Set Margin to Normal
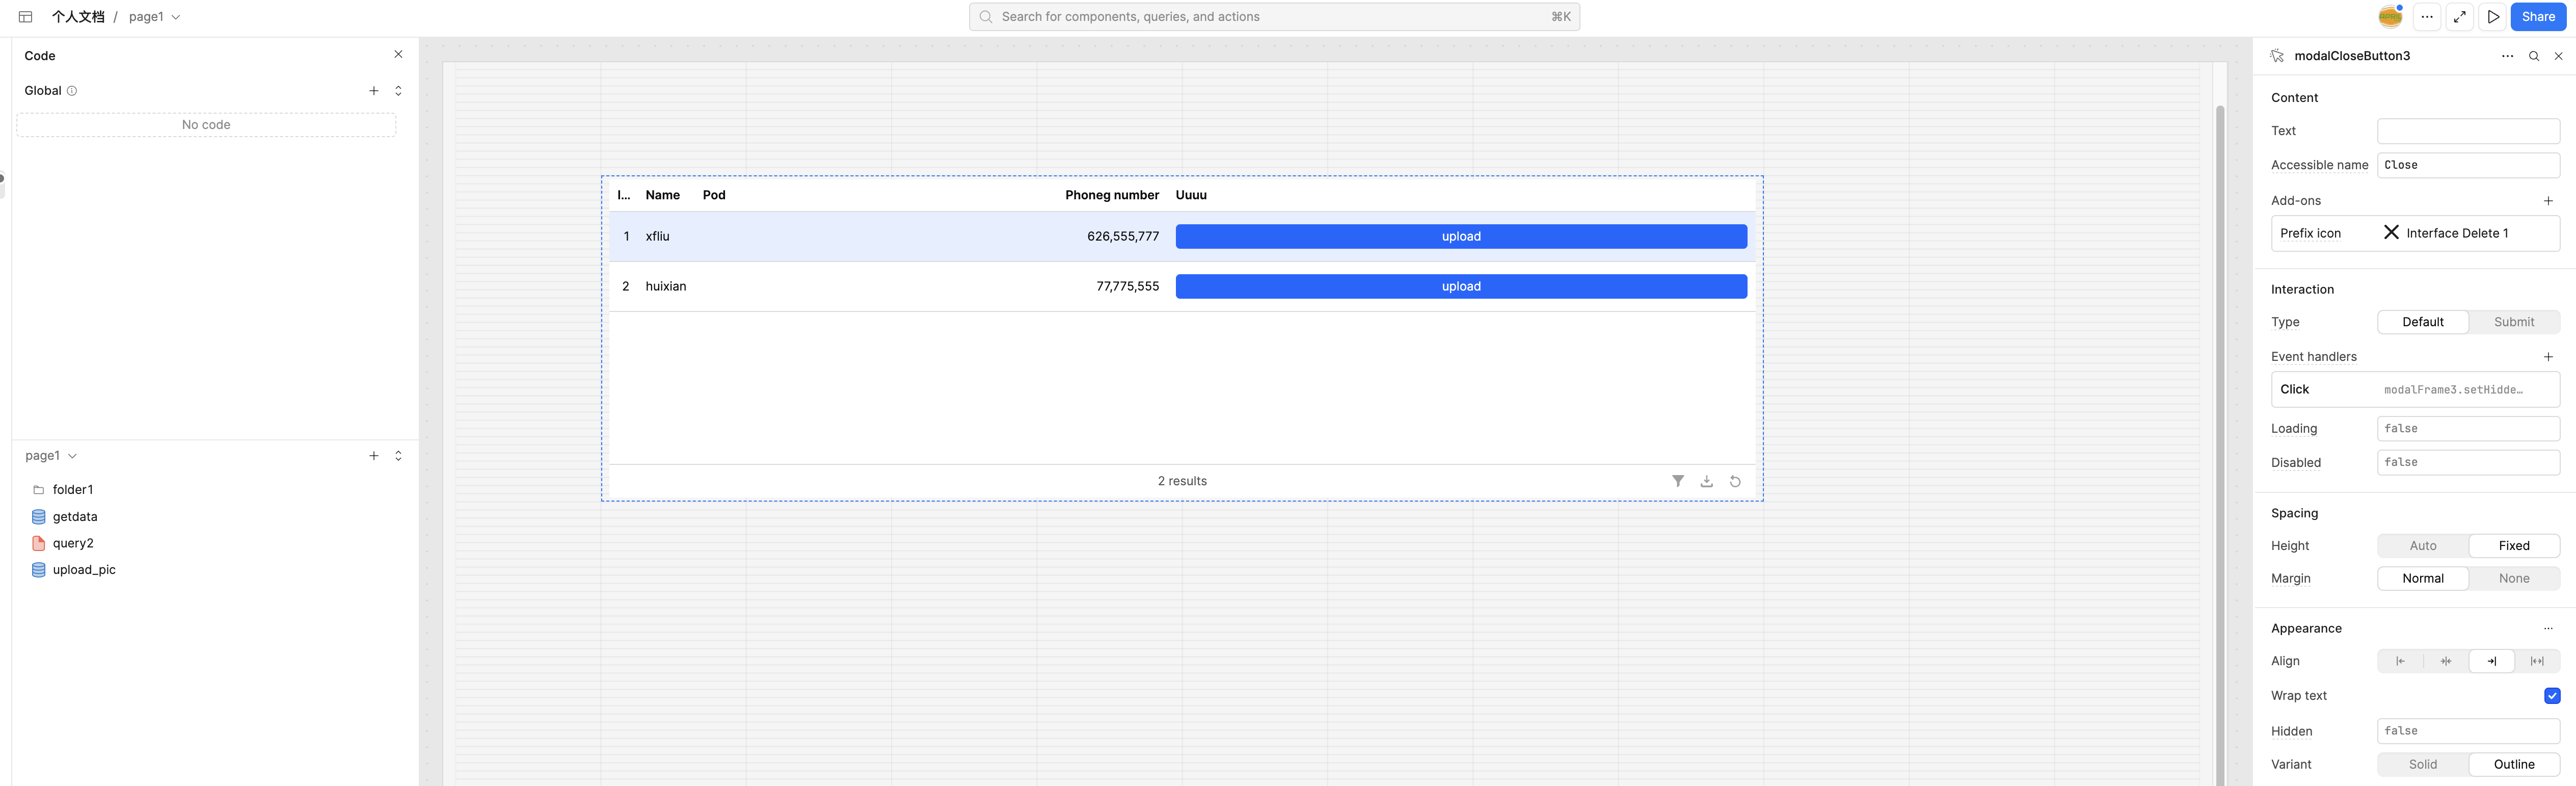The height and width of the screenshot is (786, 2576). 2422,579
